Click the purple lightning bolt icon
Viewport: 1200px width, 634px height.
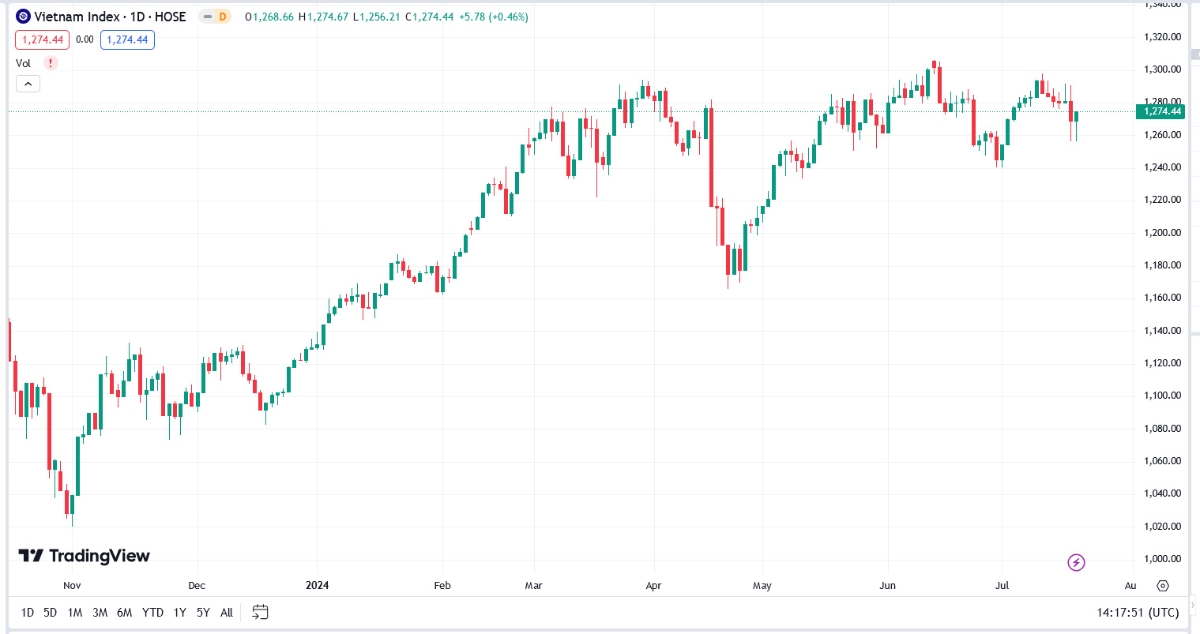tap(1076, 563)
